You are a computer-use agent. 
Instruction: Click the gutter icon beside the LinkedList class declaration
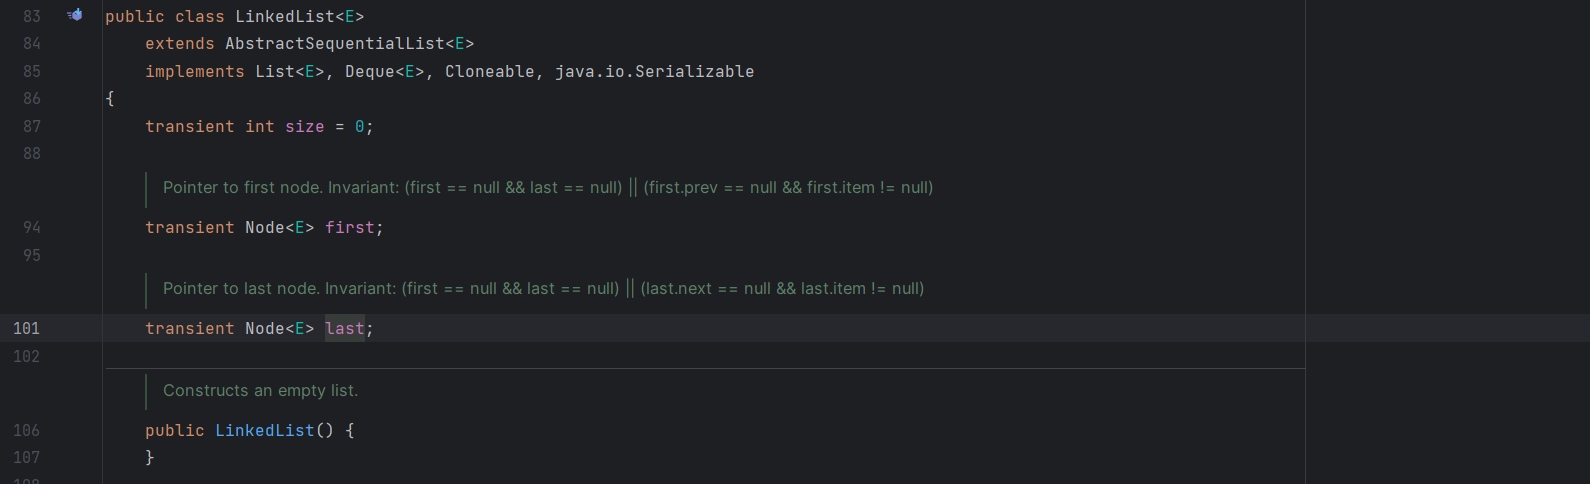(75, 15)
